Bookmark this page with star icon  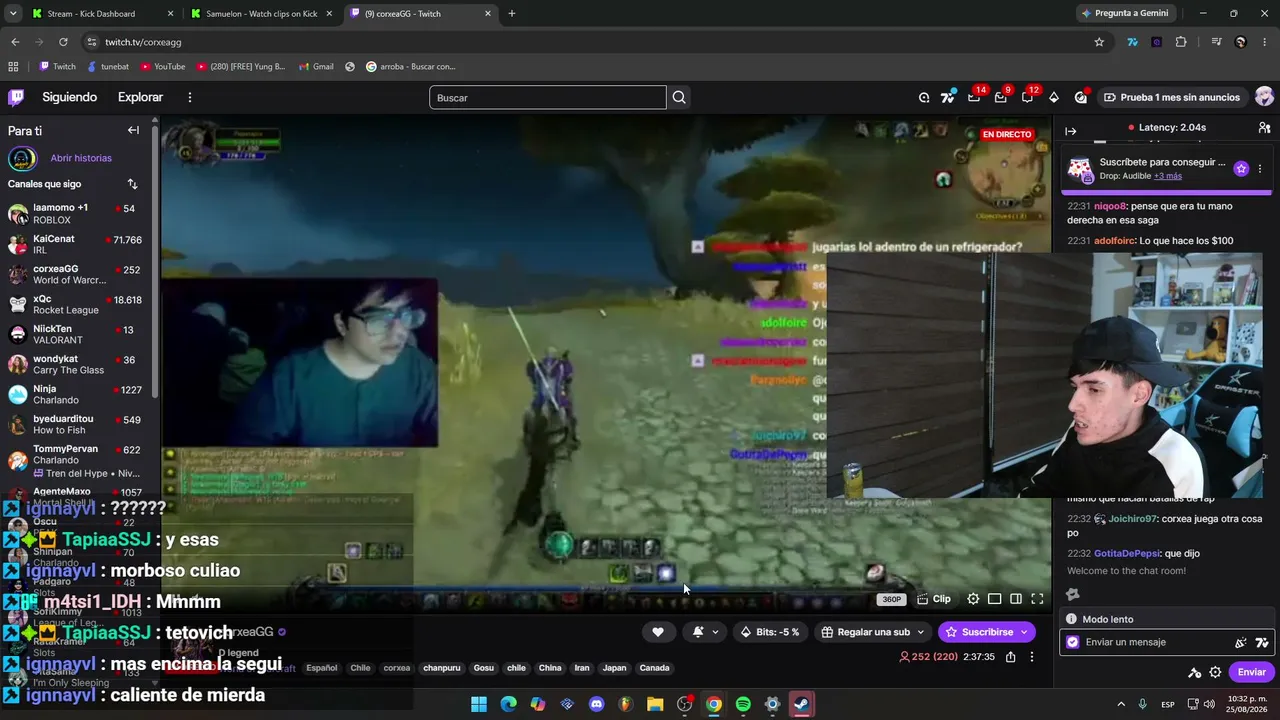tap(1099, 42)
